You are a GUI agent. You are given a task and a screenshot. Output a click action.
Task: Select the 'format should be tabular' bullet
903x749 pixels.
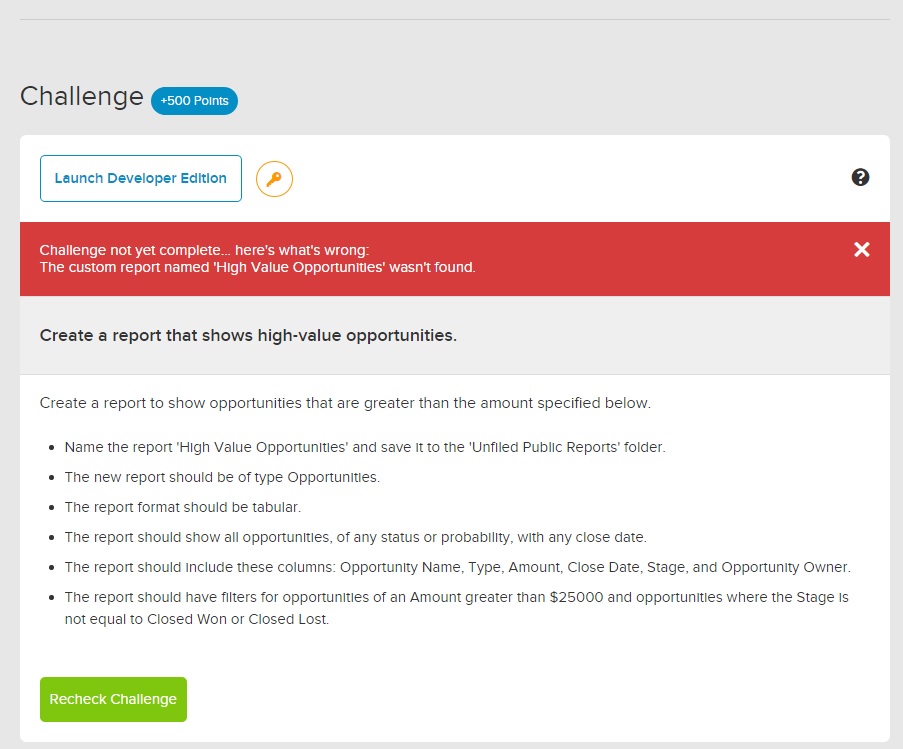183,507
